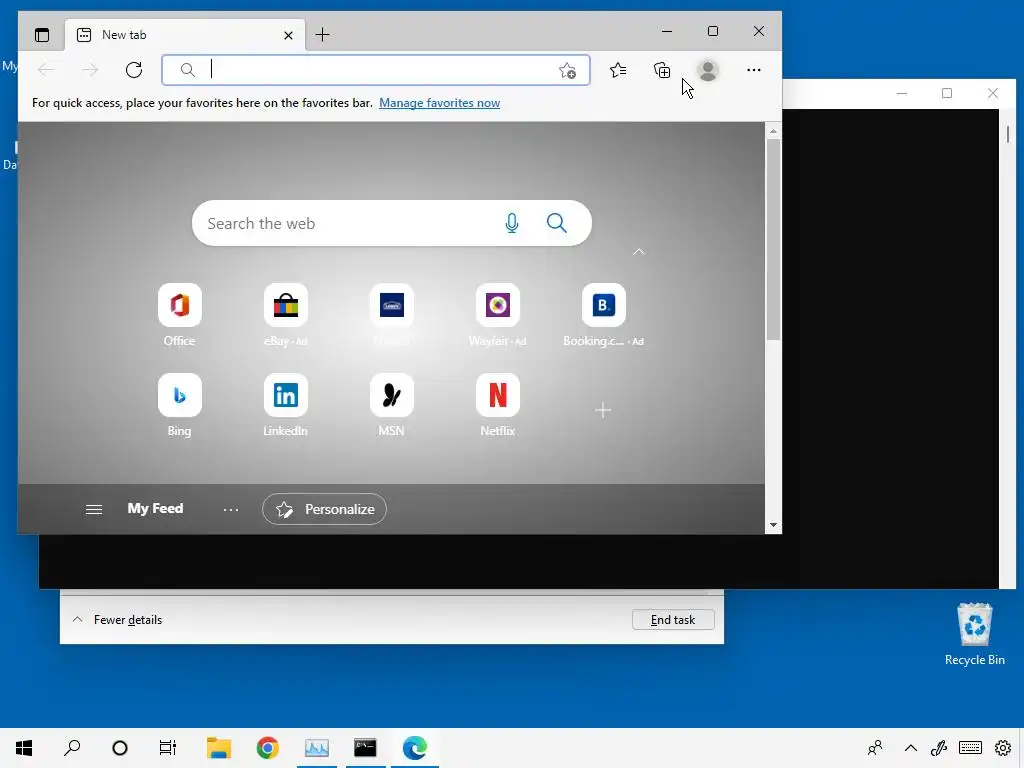Select the New tab tab
The height and width of the screenshot is (768, 1024).
185,35
